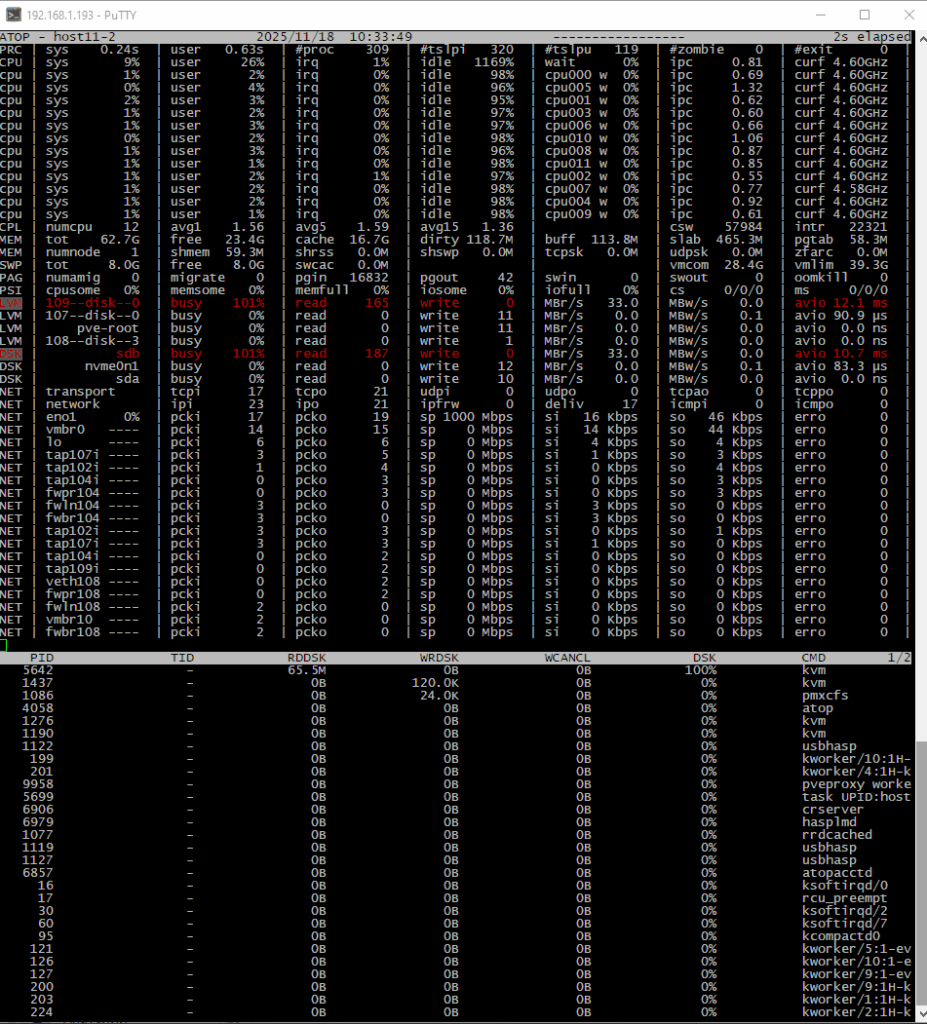The height and width of the screenshot is (1024, 927).
Task: Click the red sdb disk name
Action: tap(128, 353)
